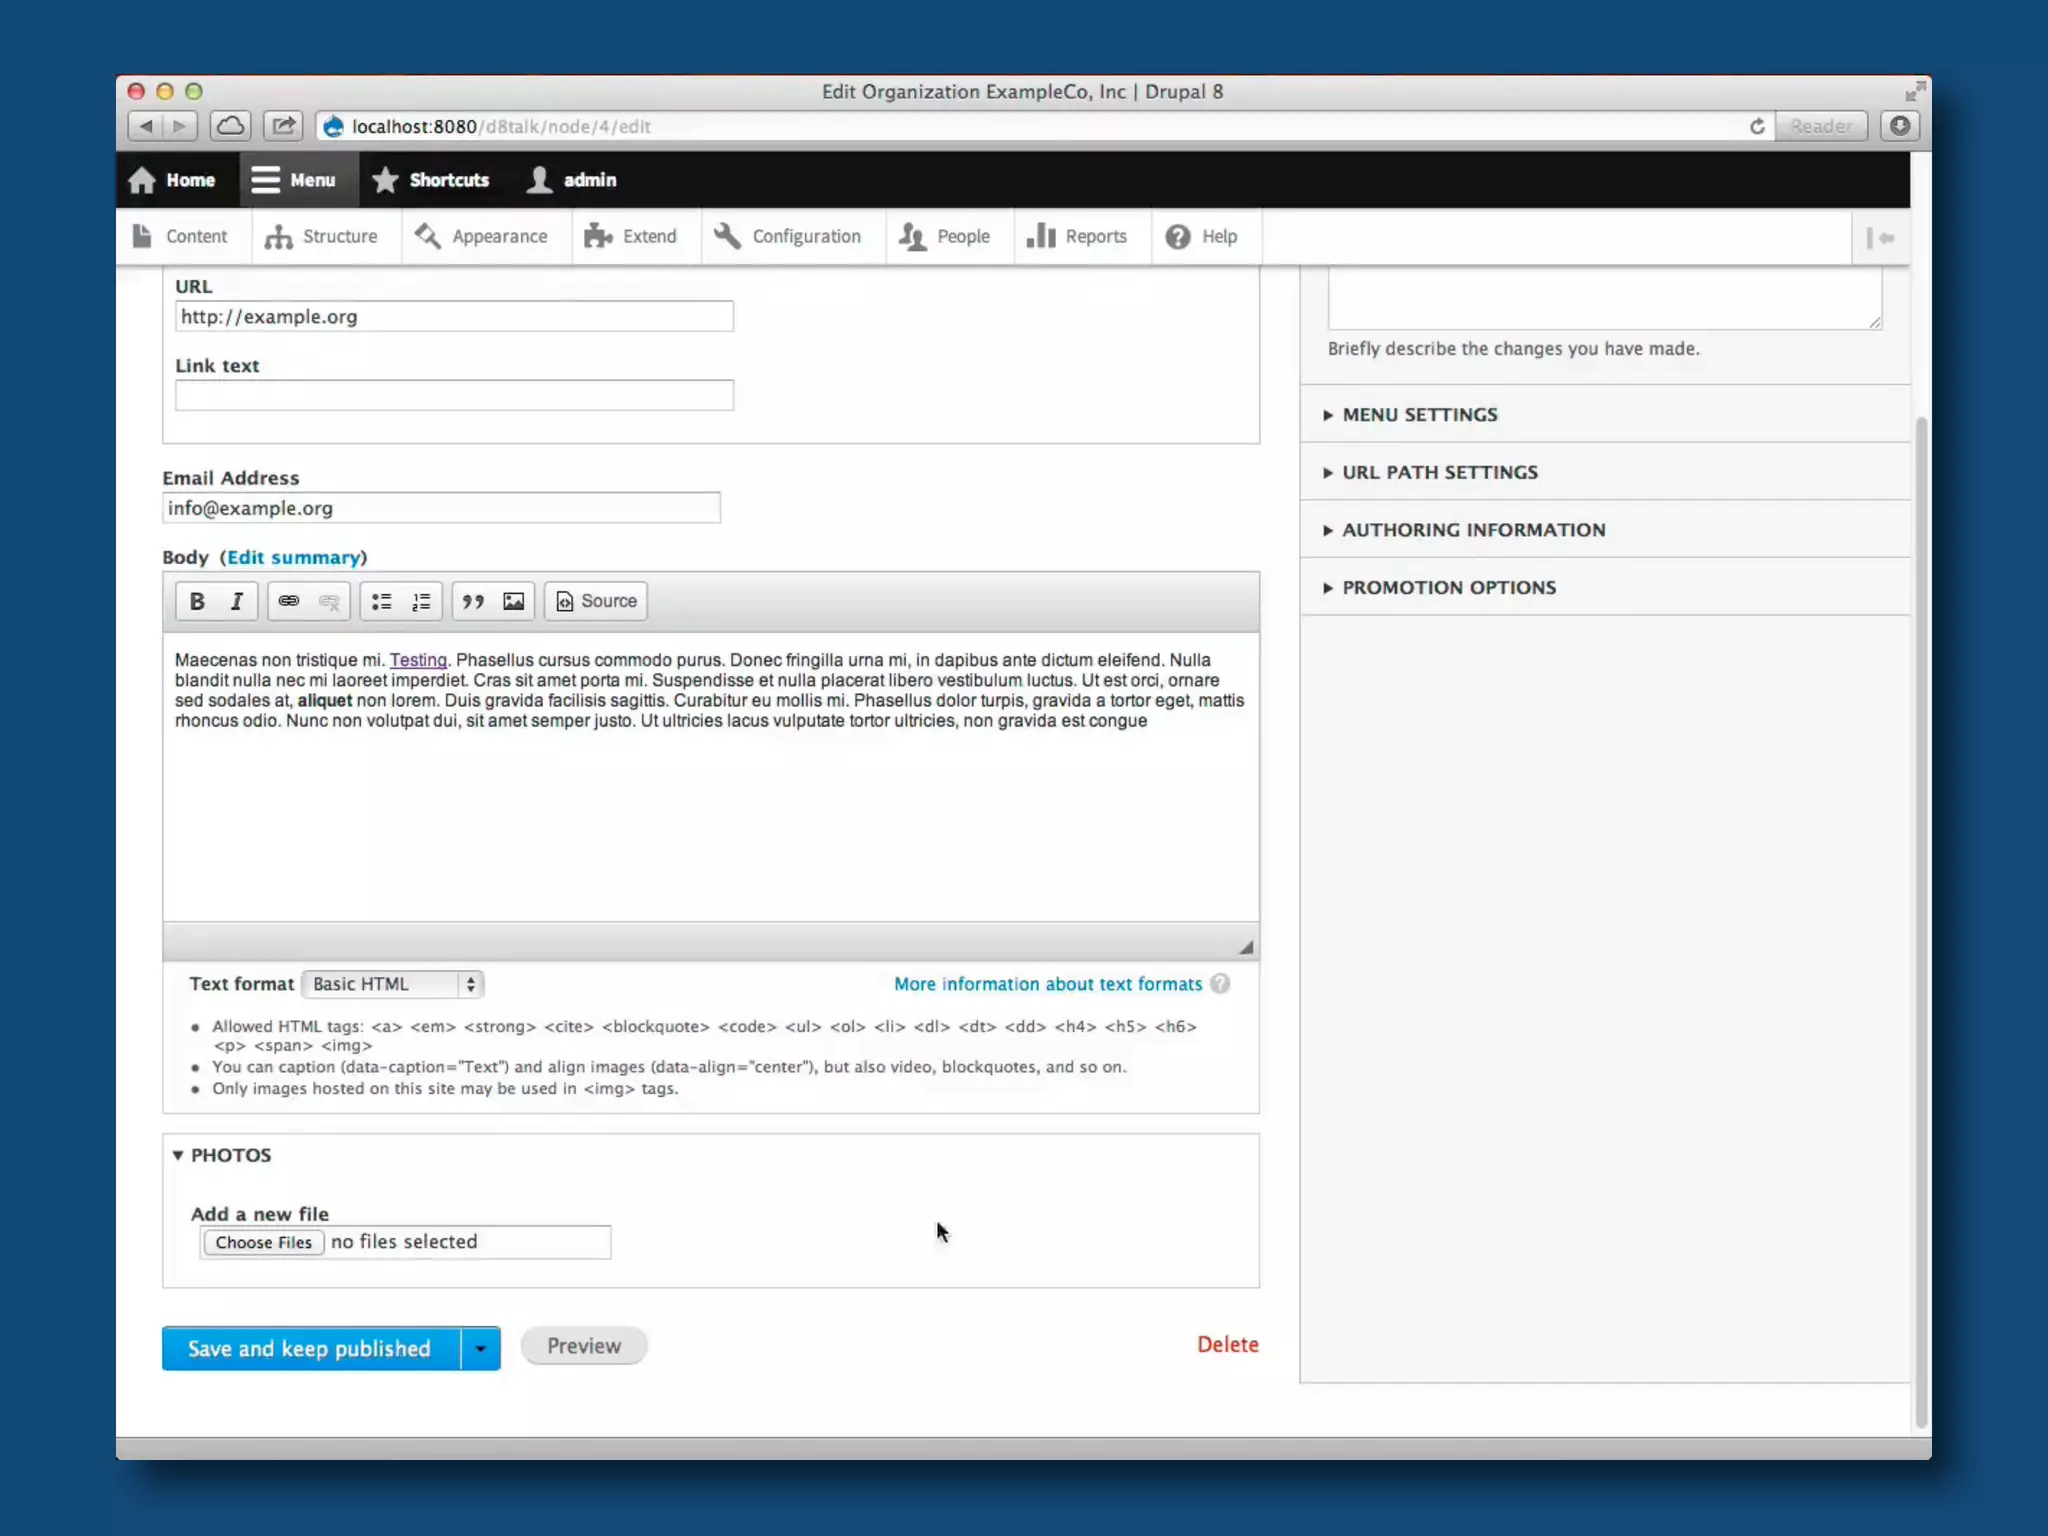Insert a numbered list
Screen dimensions: 2048x1536
(x=421, y=601)
